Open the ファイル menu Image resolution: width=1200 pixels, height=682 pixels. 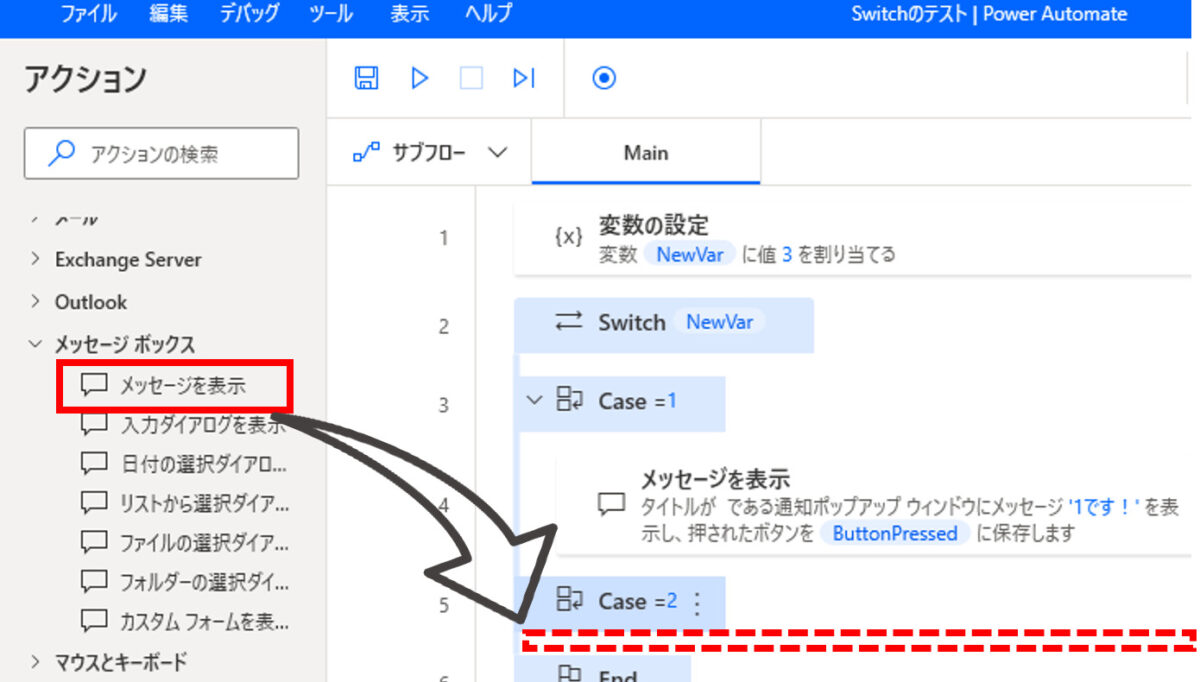(88, 14)
